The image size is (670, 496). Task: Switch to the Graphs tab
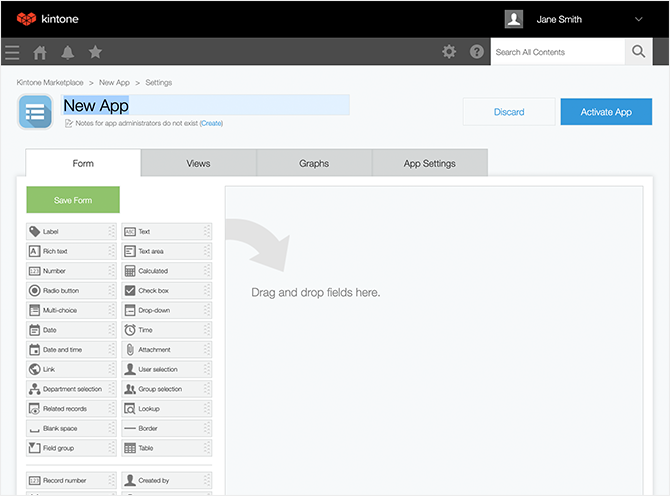click(x=314, y=163)
